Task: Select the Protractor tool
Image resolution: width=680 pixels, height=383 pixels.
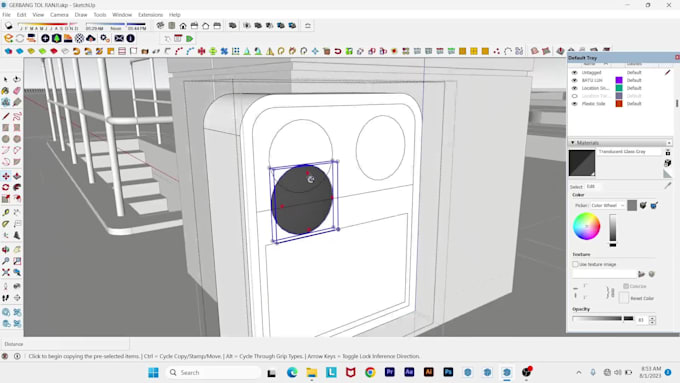Action: (6, 224)
